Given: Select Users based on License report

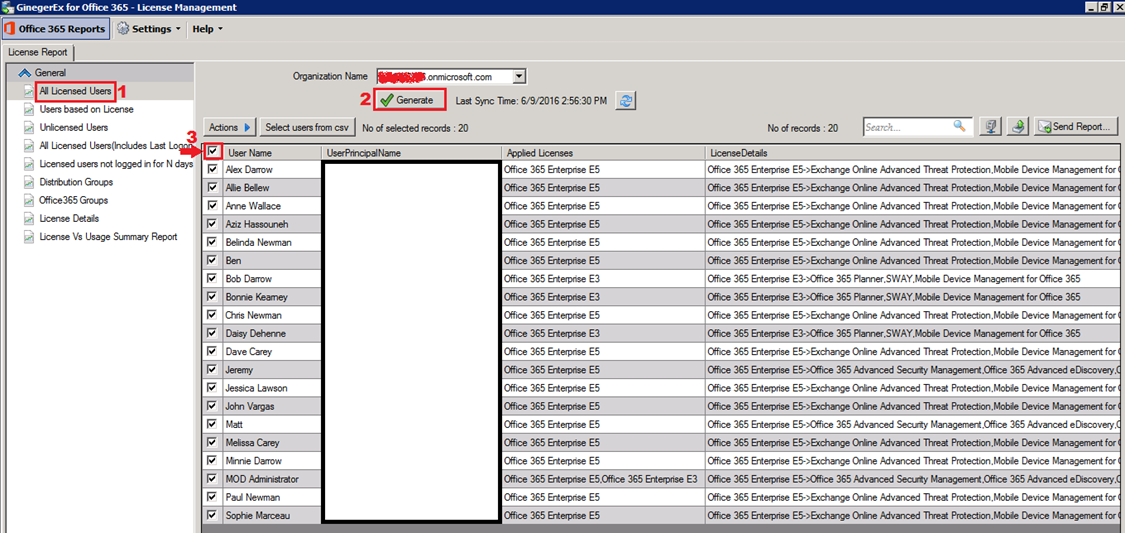Looking at the screenshot, I should [x=86, y=110].
